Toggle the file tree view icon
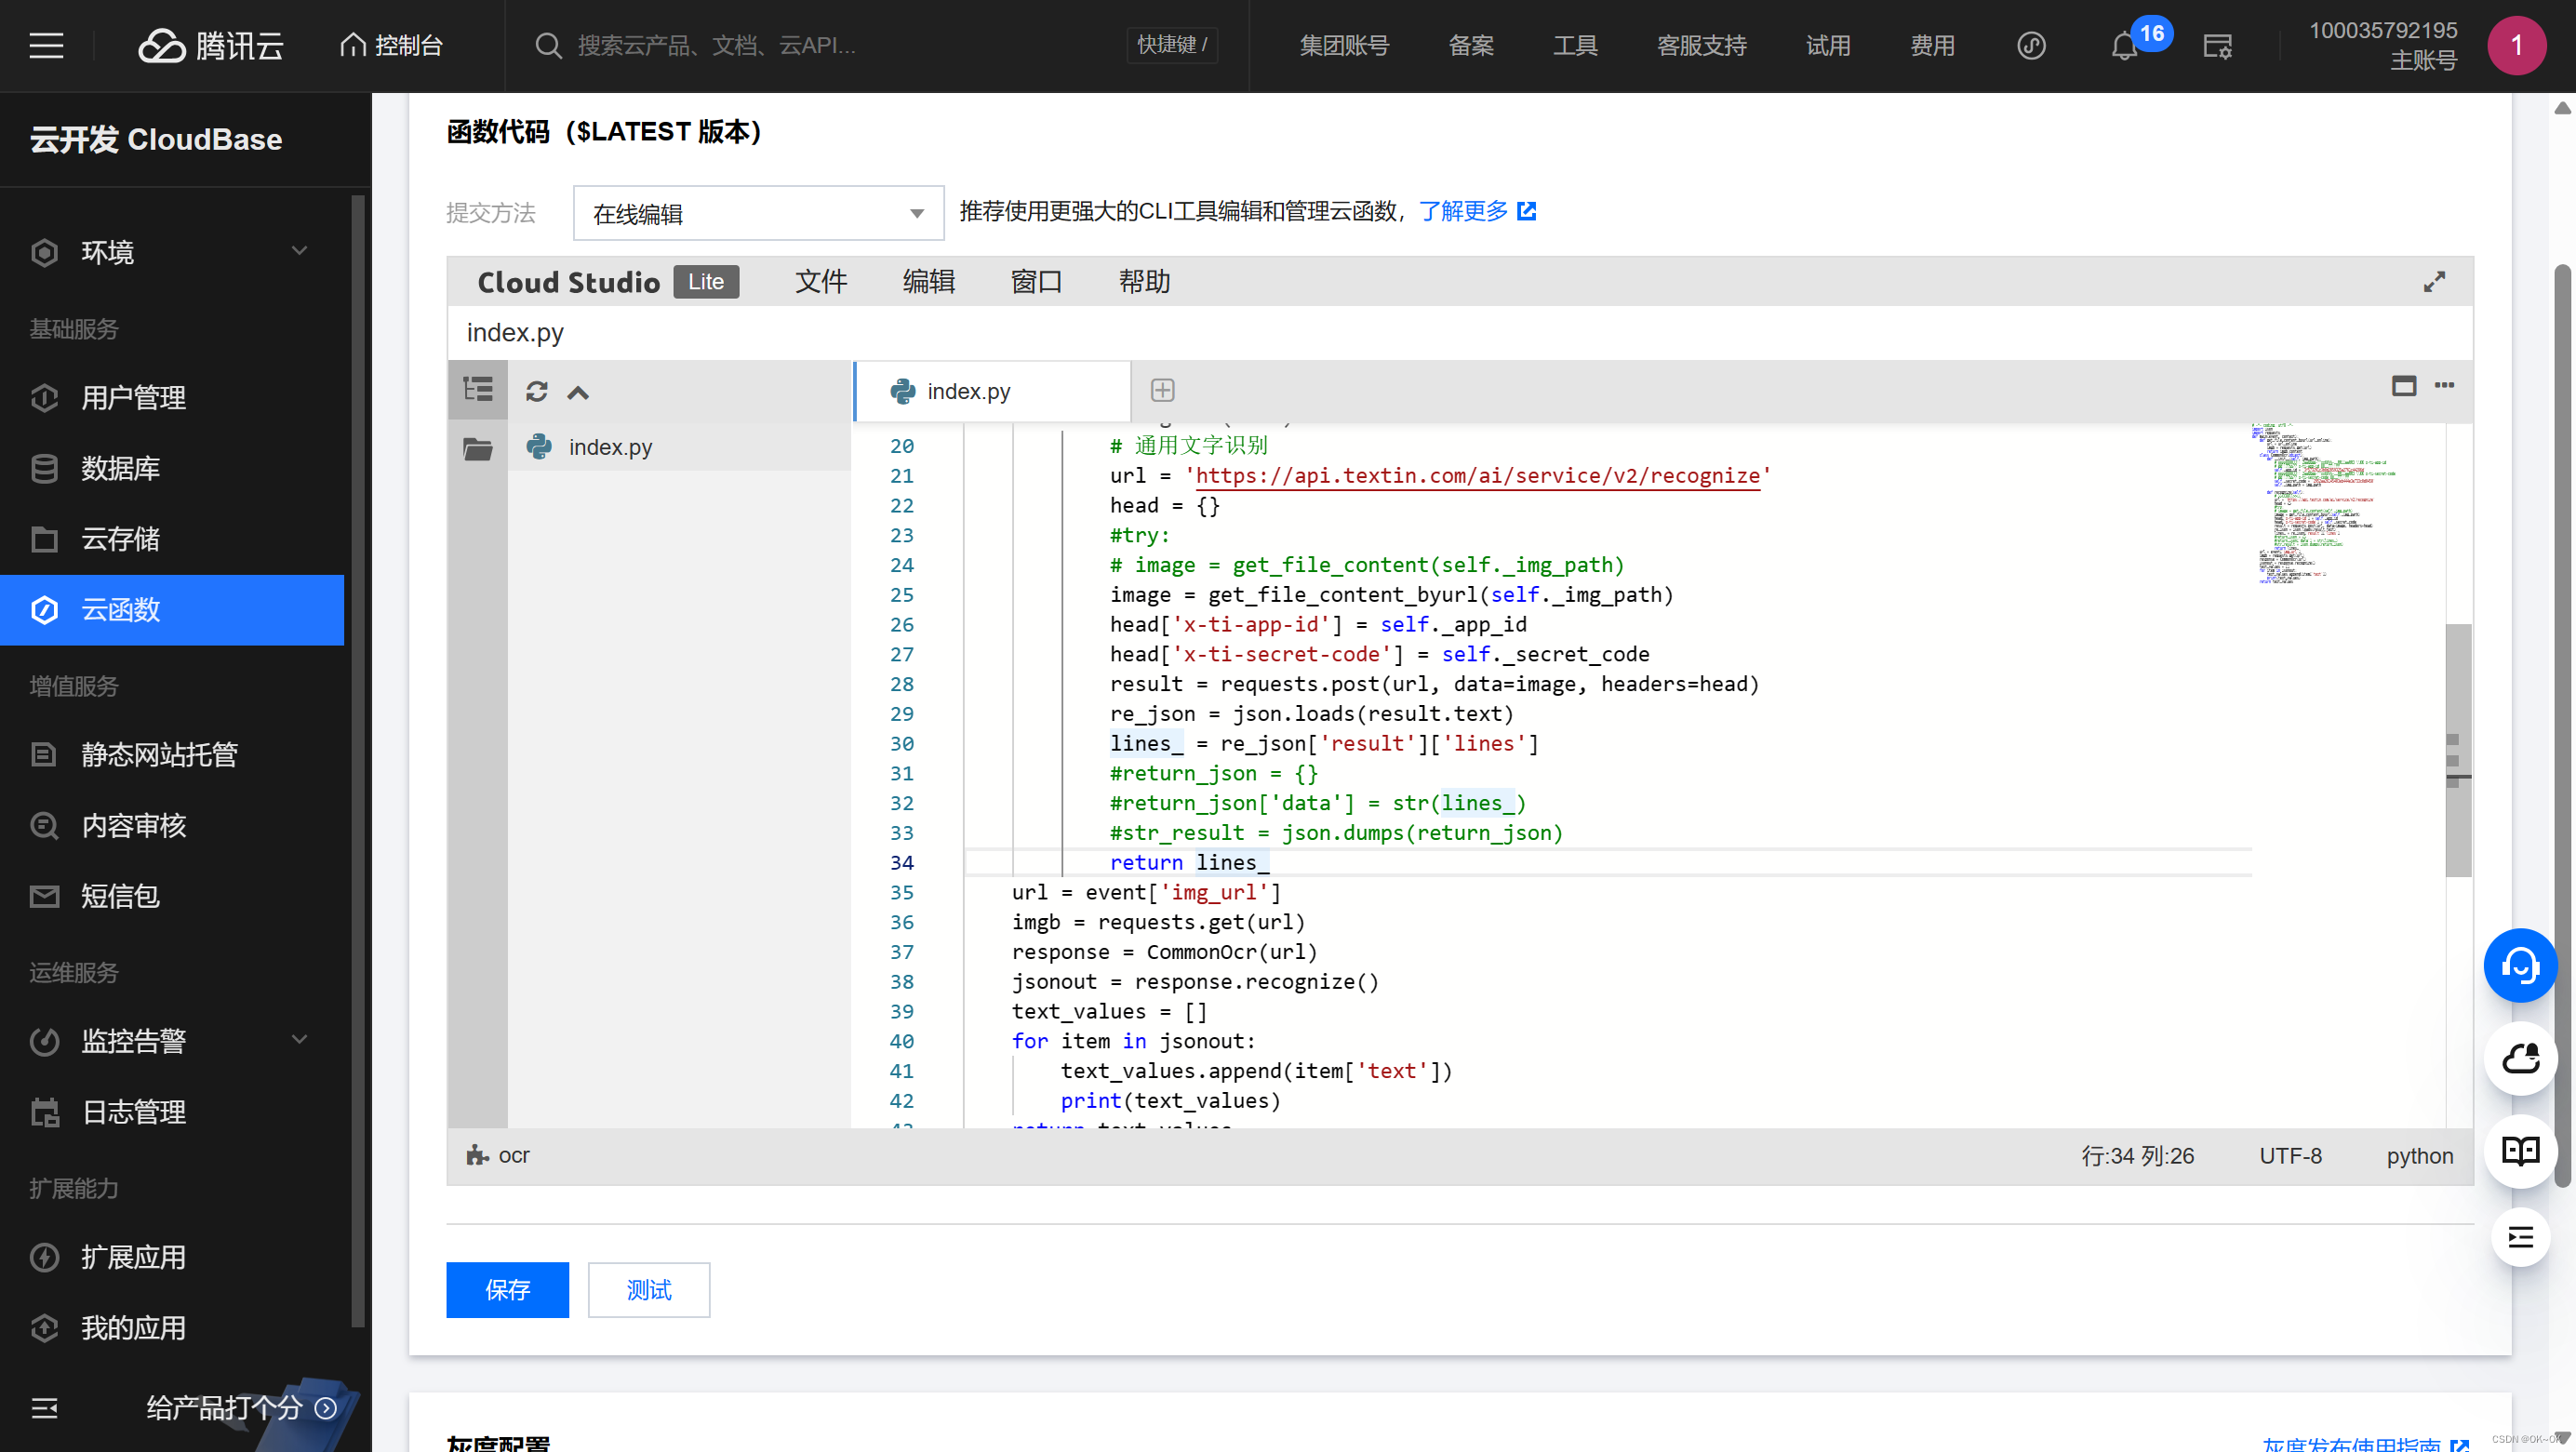 [478, 390]
